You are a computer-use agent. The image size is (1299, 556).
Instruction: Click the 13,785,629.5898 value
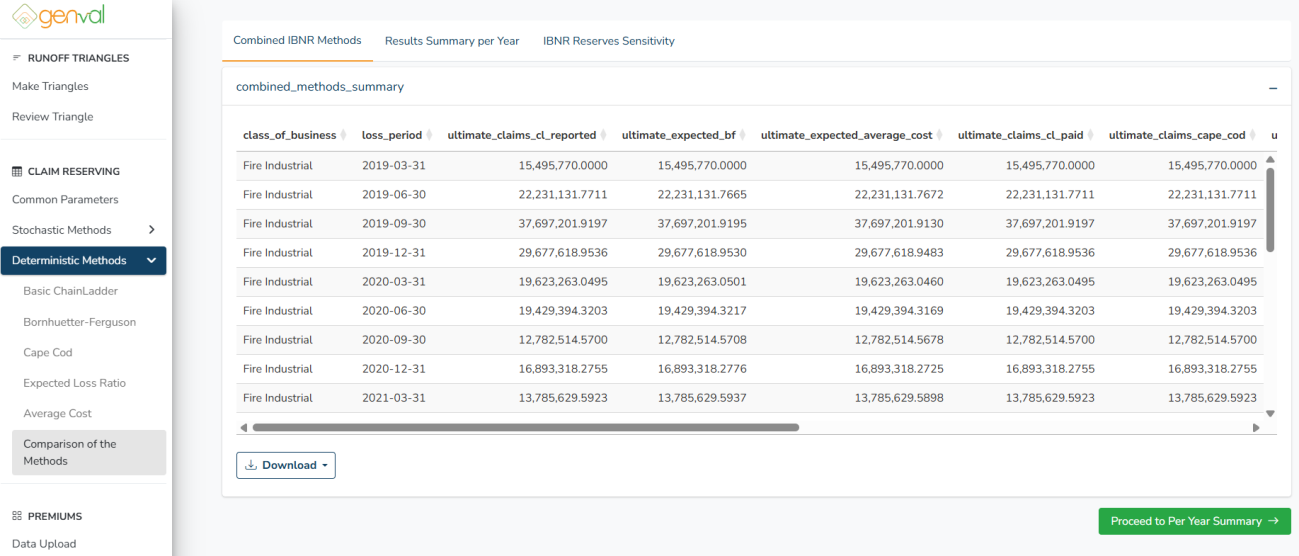click(x=899, y=398)
